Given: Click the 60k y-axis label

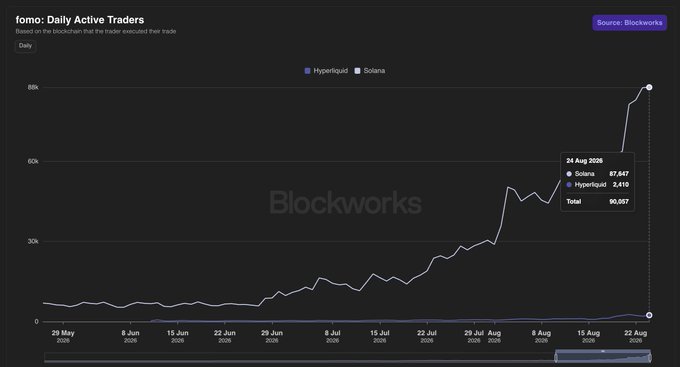Looking at the screenshot, I should (33, 161).
